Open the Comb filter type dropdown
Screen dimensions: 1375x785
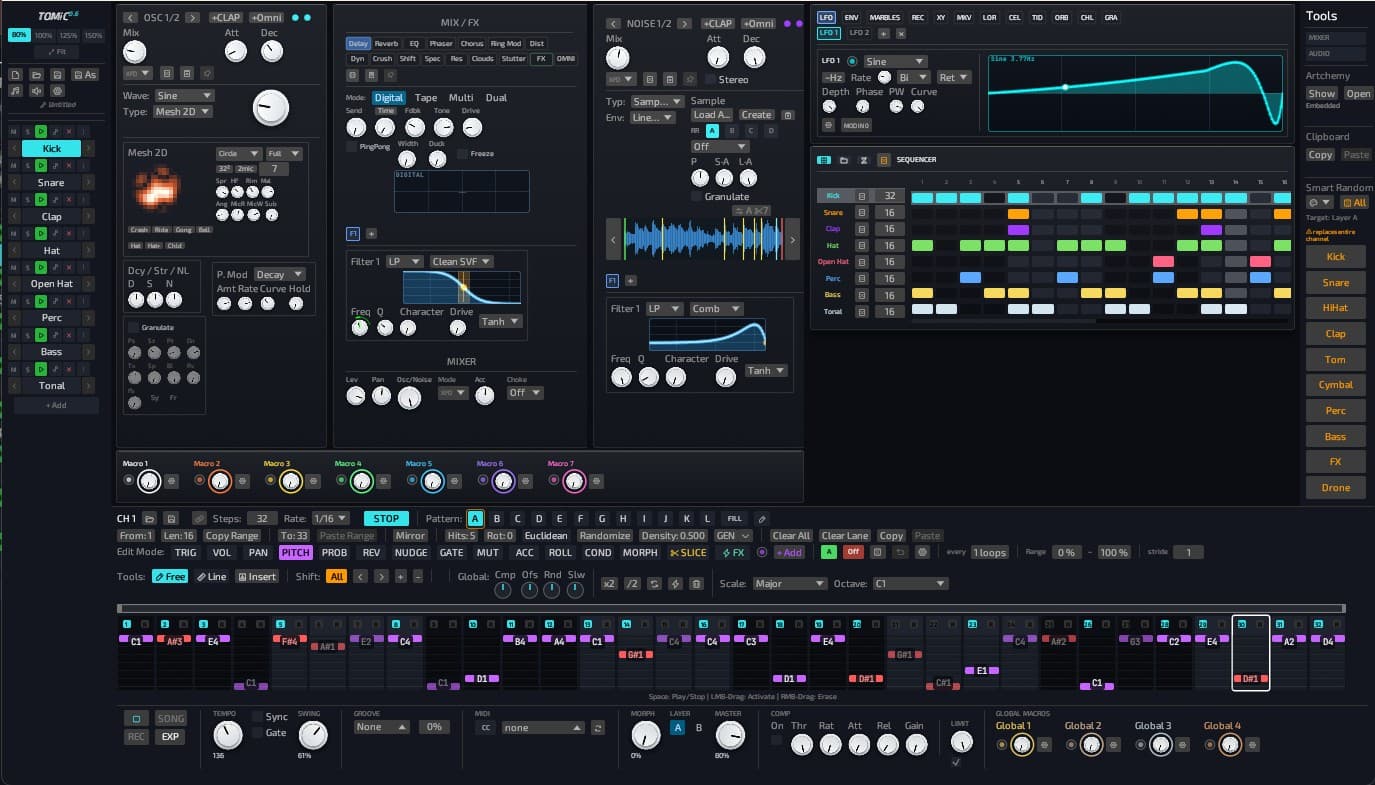tap(716, 309)
